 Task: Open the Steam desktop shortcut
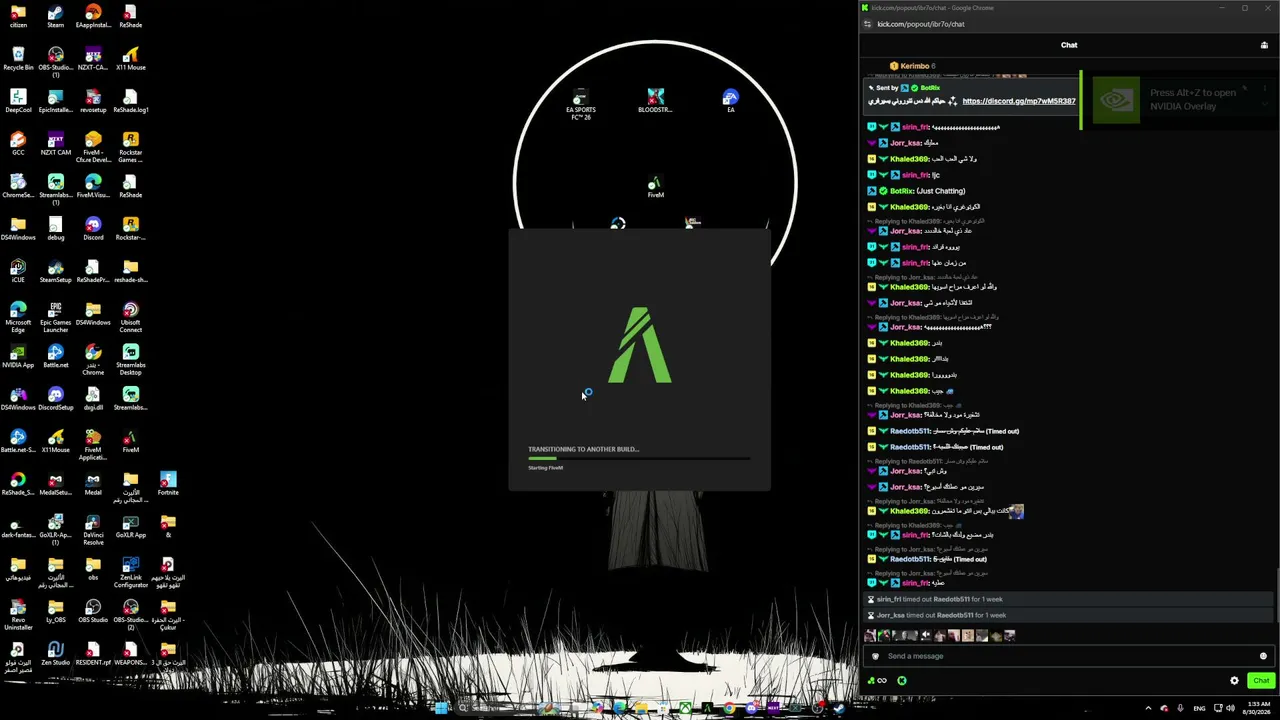[x=56, y=17]
